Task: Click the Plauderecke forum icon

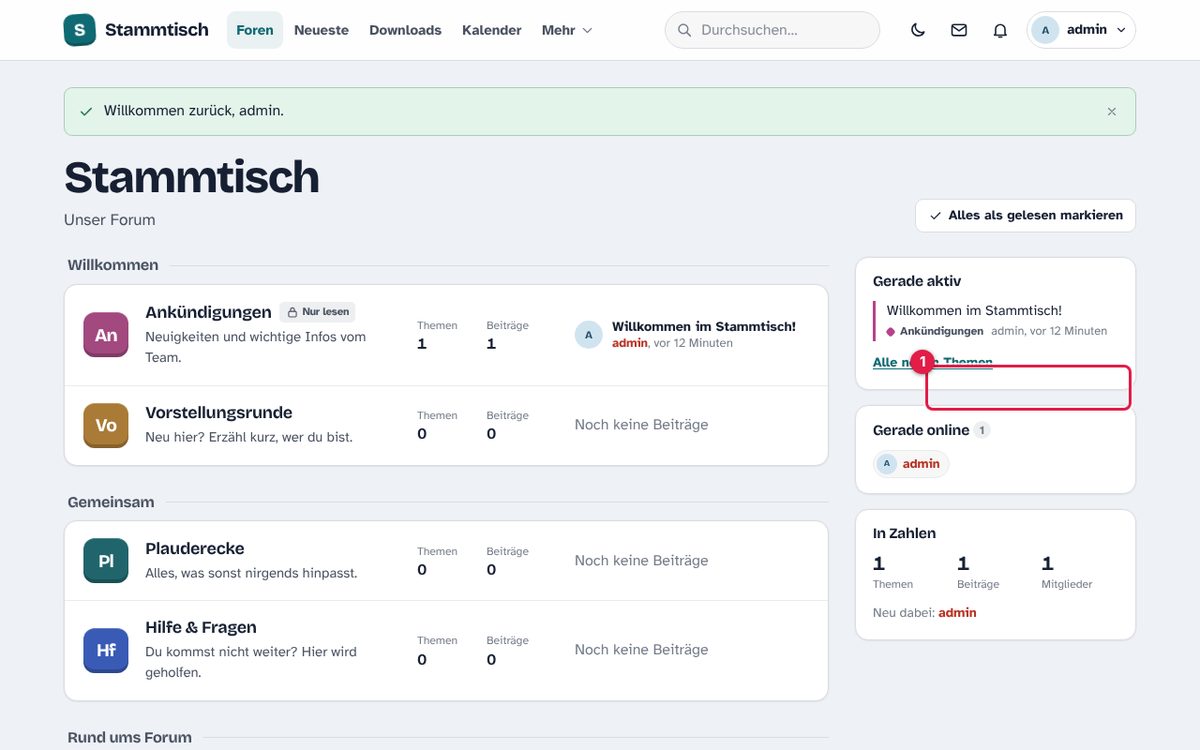Action: [106, 560]
